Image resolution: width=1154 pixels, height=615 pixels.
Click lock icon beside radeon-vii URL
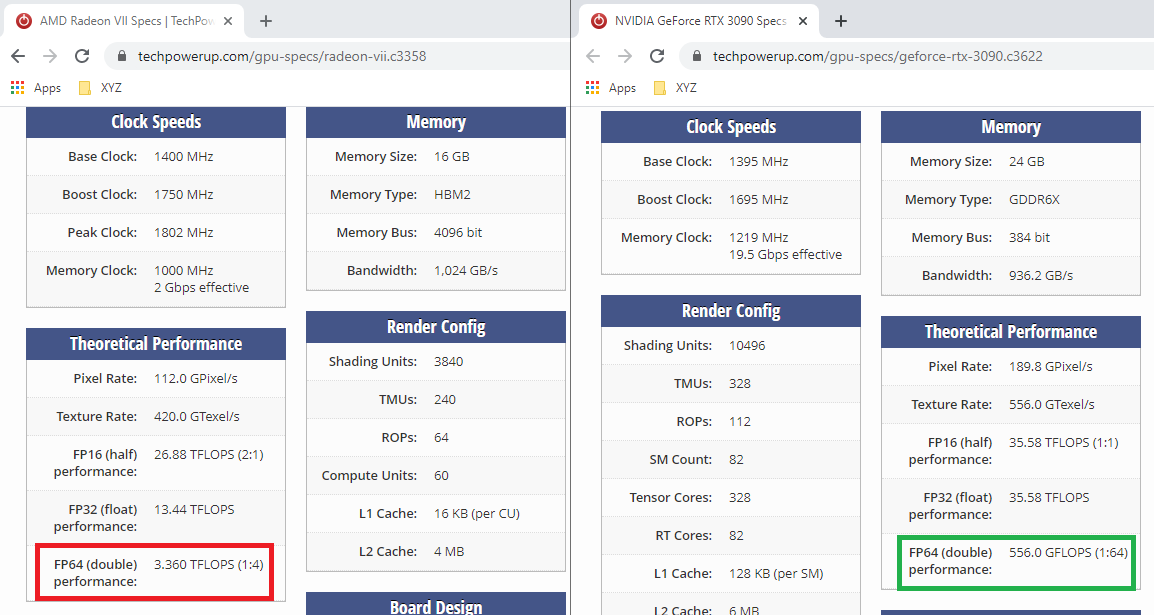pyautogui.click(x=122, y=56)
